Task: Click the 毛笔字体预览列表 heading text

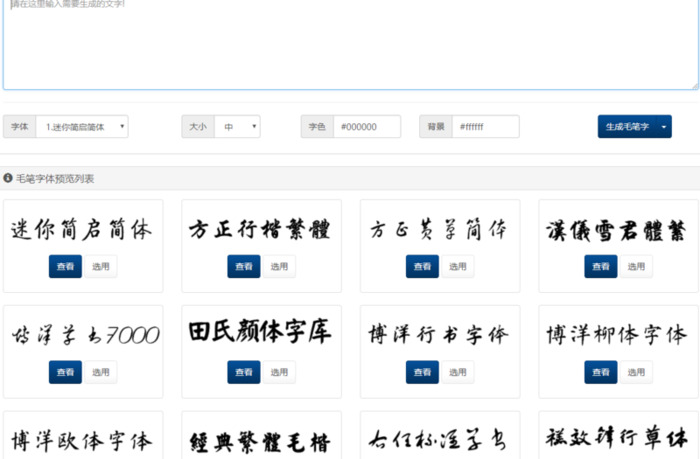Action: 55,179
